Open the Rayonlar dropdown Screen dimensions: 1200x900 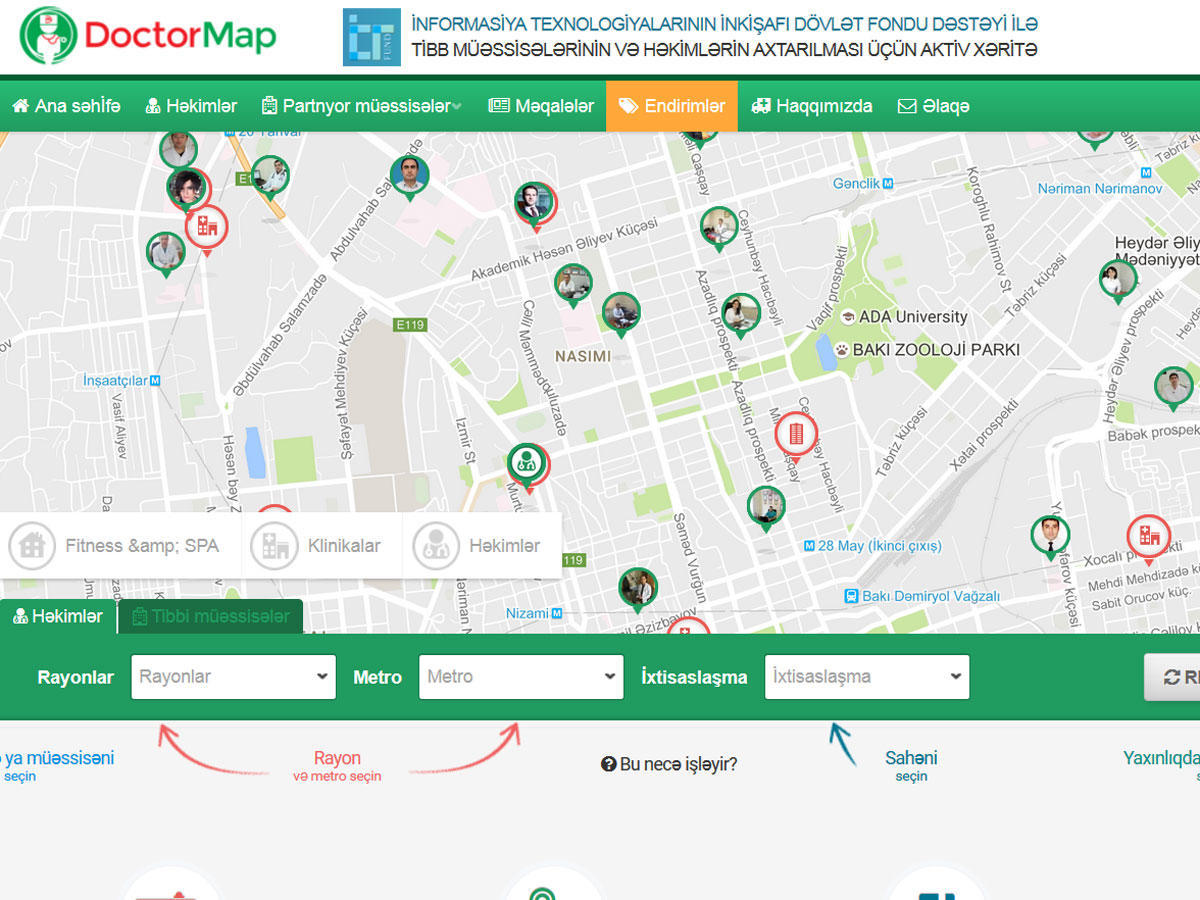233,677
